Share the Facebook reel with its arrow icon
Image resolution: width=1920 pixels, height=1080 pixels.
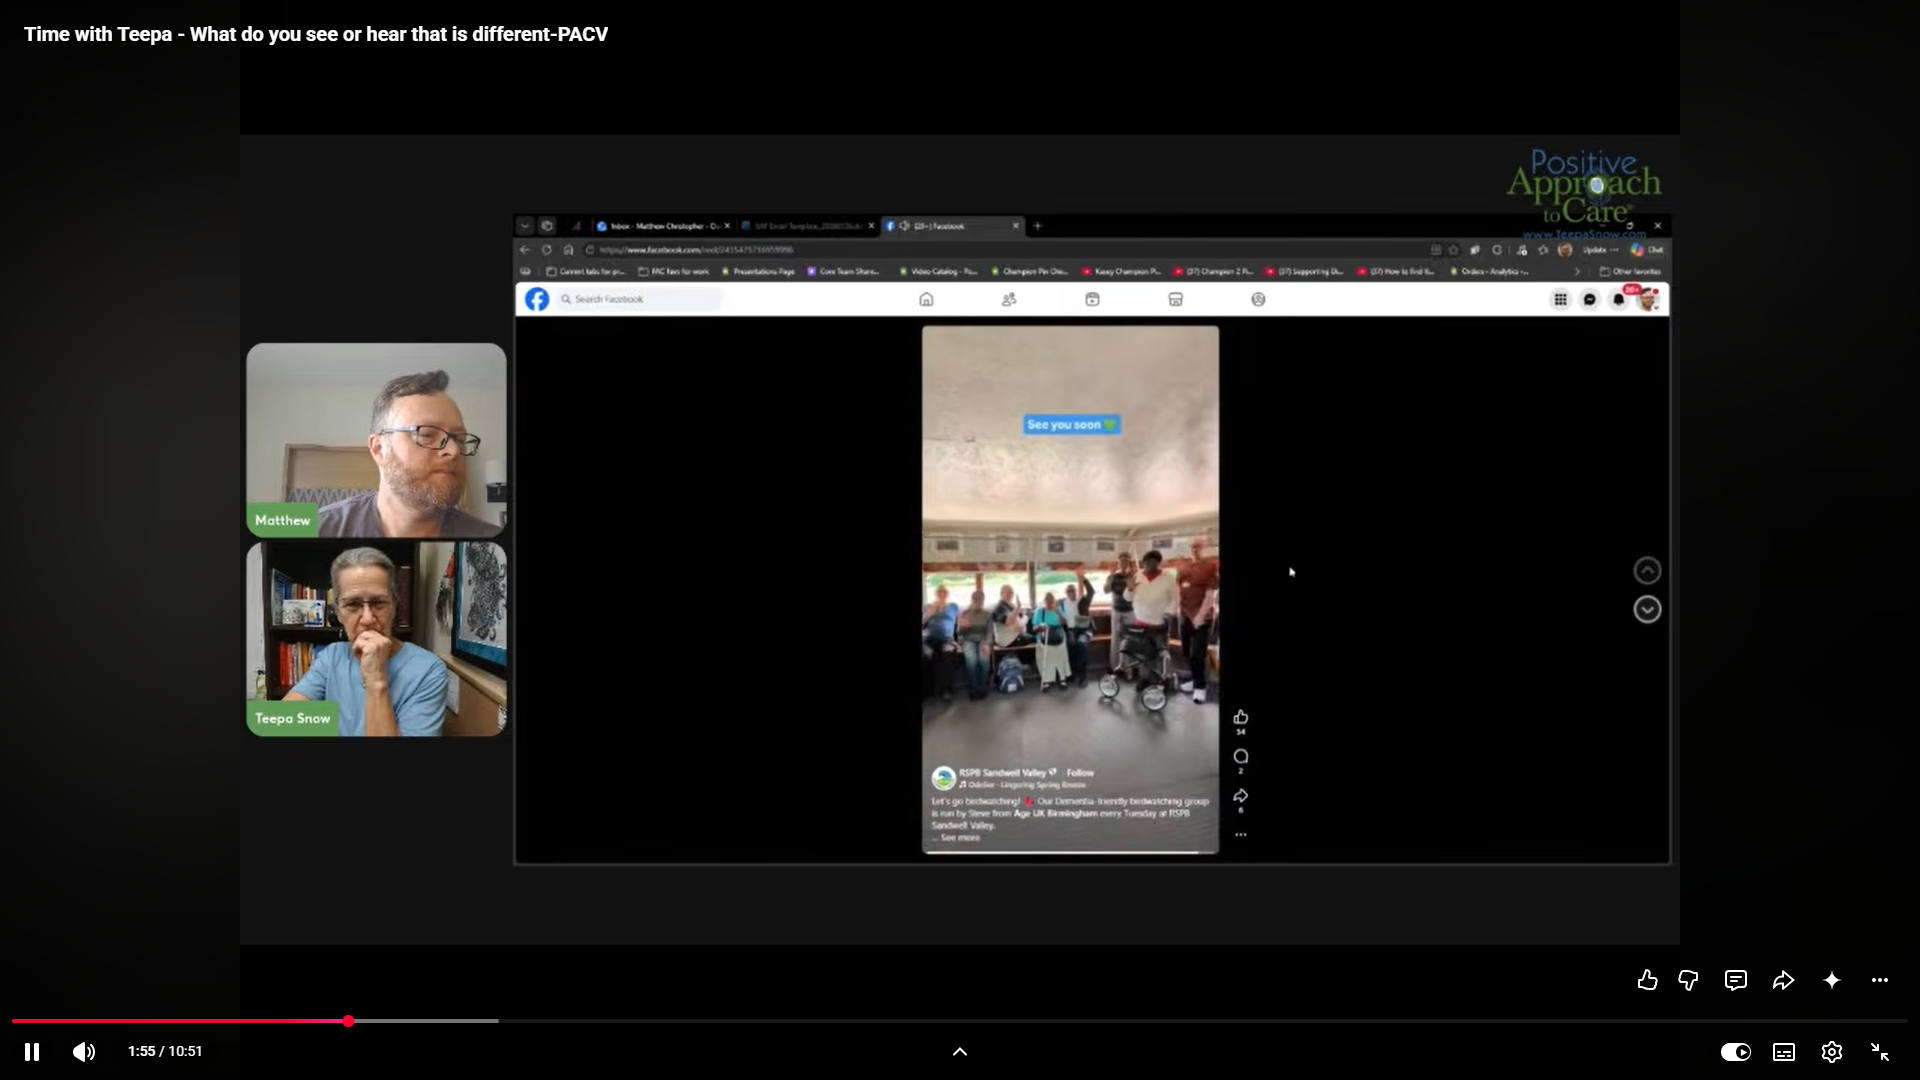[1241, 796]
